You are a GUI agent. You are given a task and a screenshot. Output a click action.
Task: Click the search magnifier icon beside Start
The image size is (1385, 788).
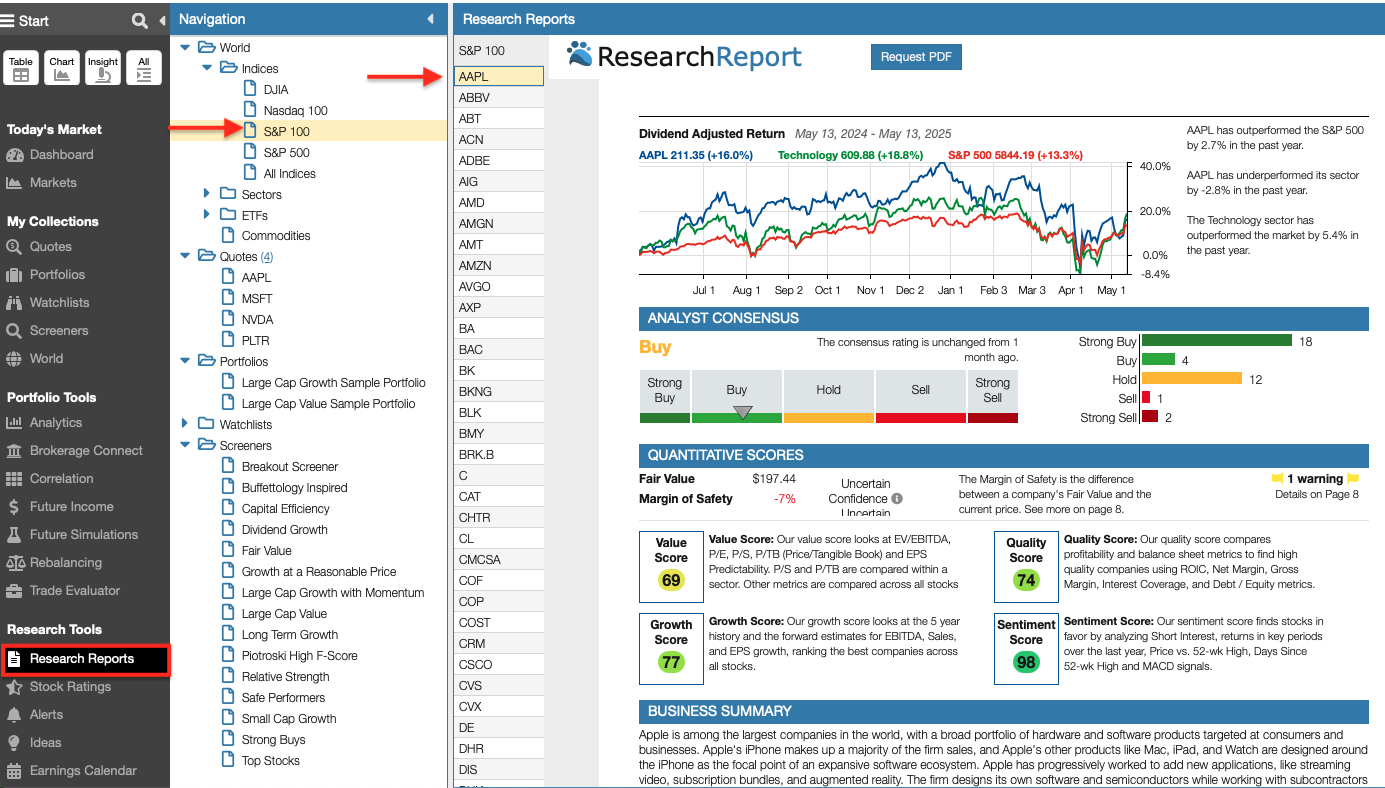[139, 21]
